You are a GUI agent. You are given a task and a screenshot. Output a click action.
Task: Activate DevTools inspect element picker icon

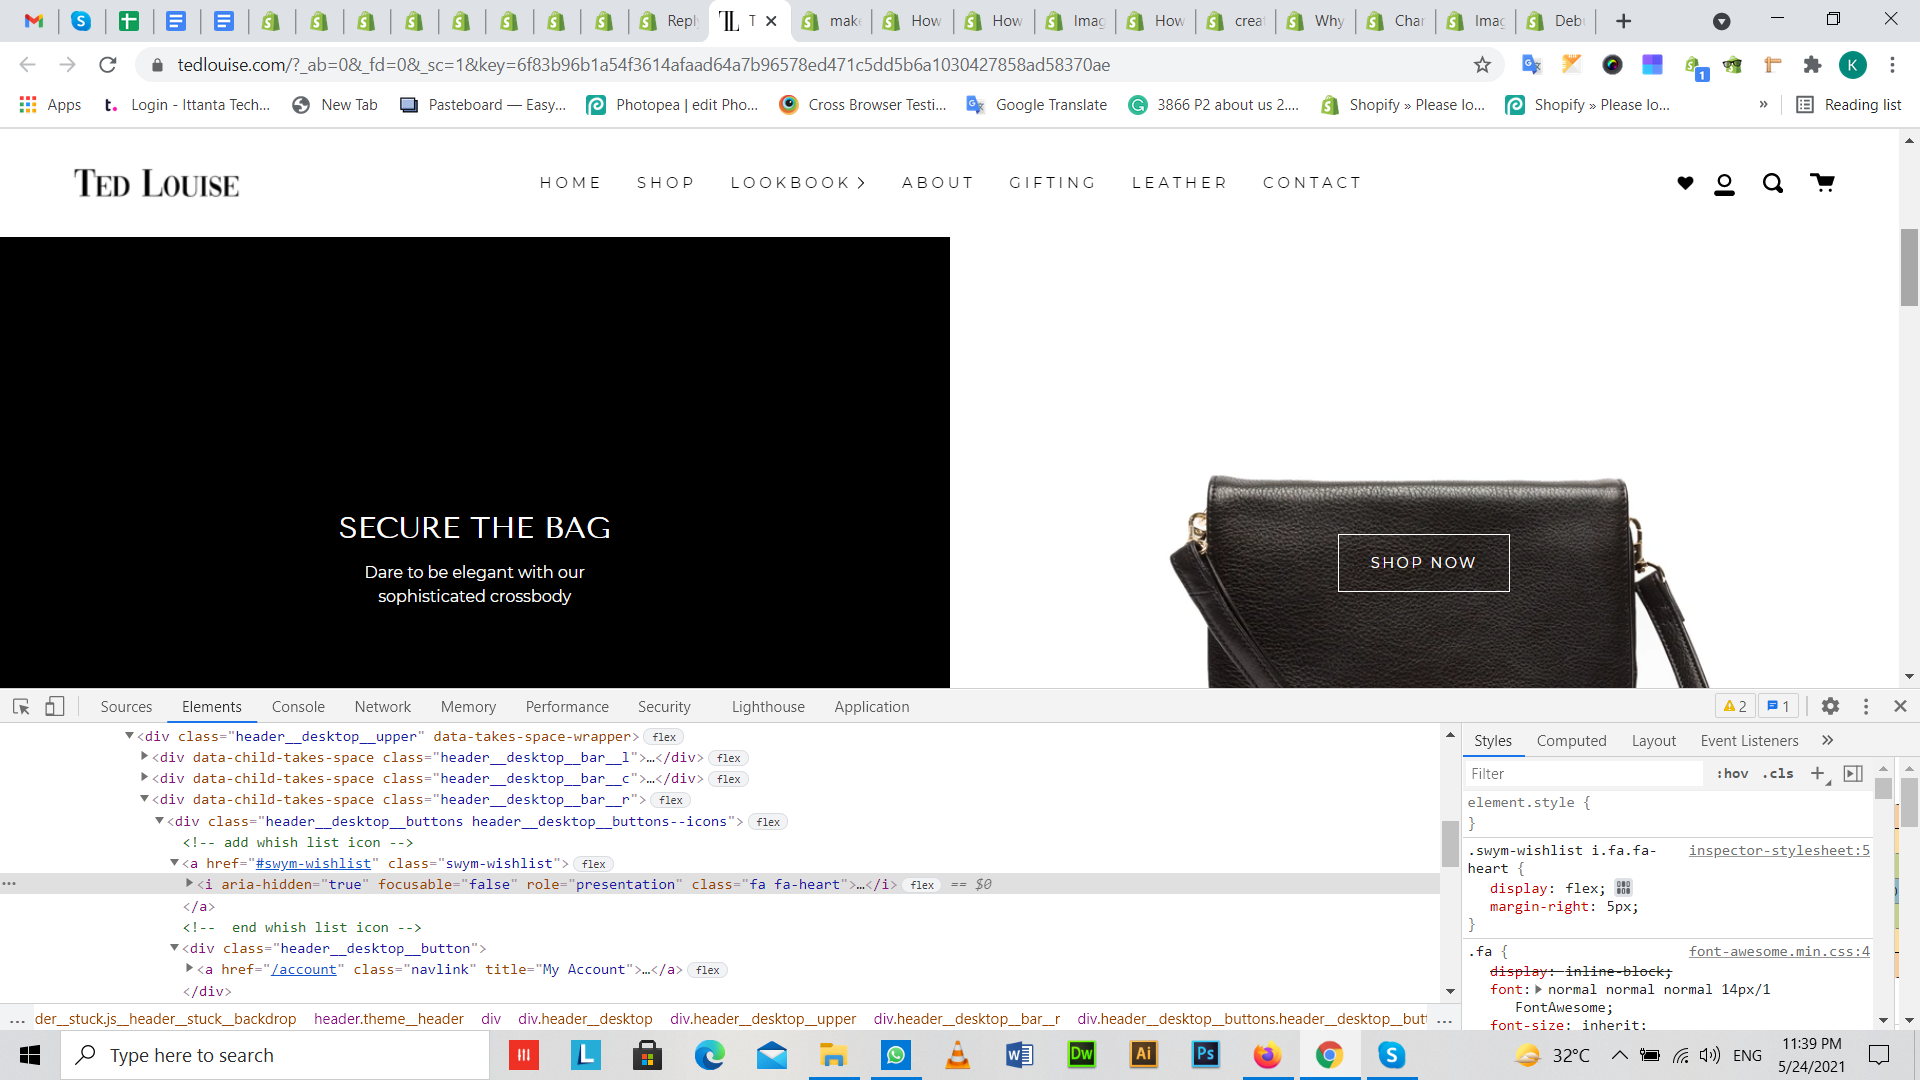(21, 707)
